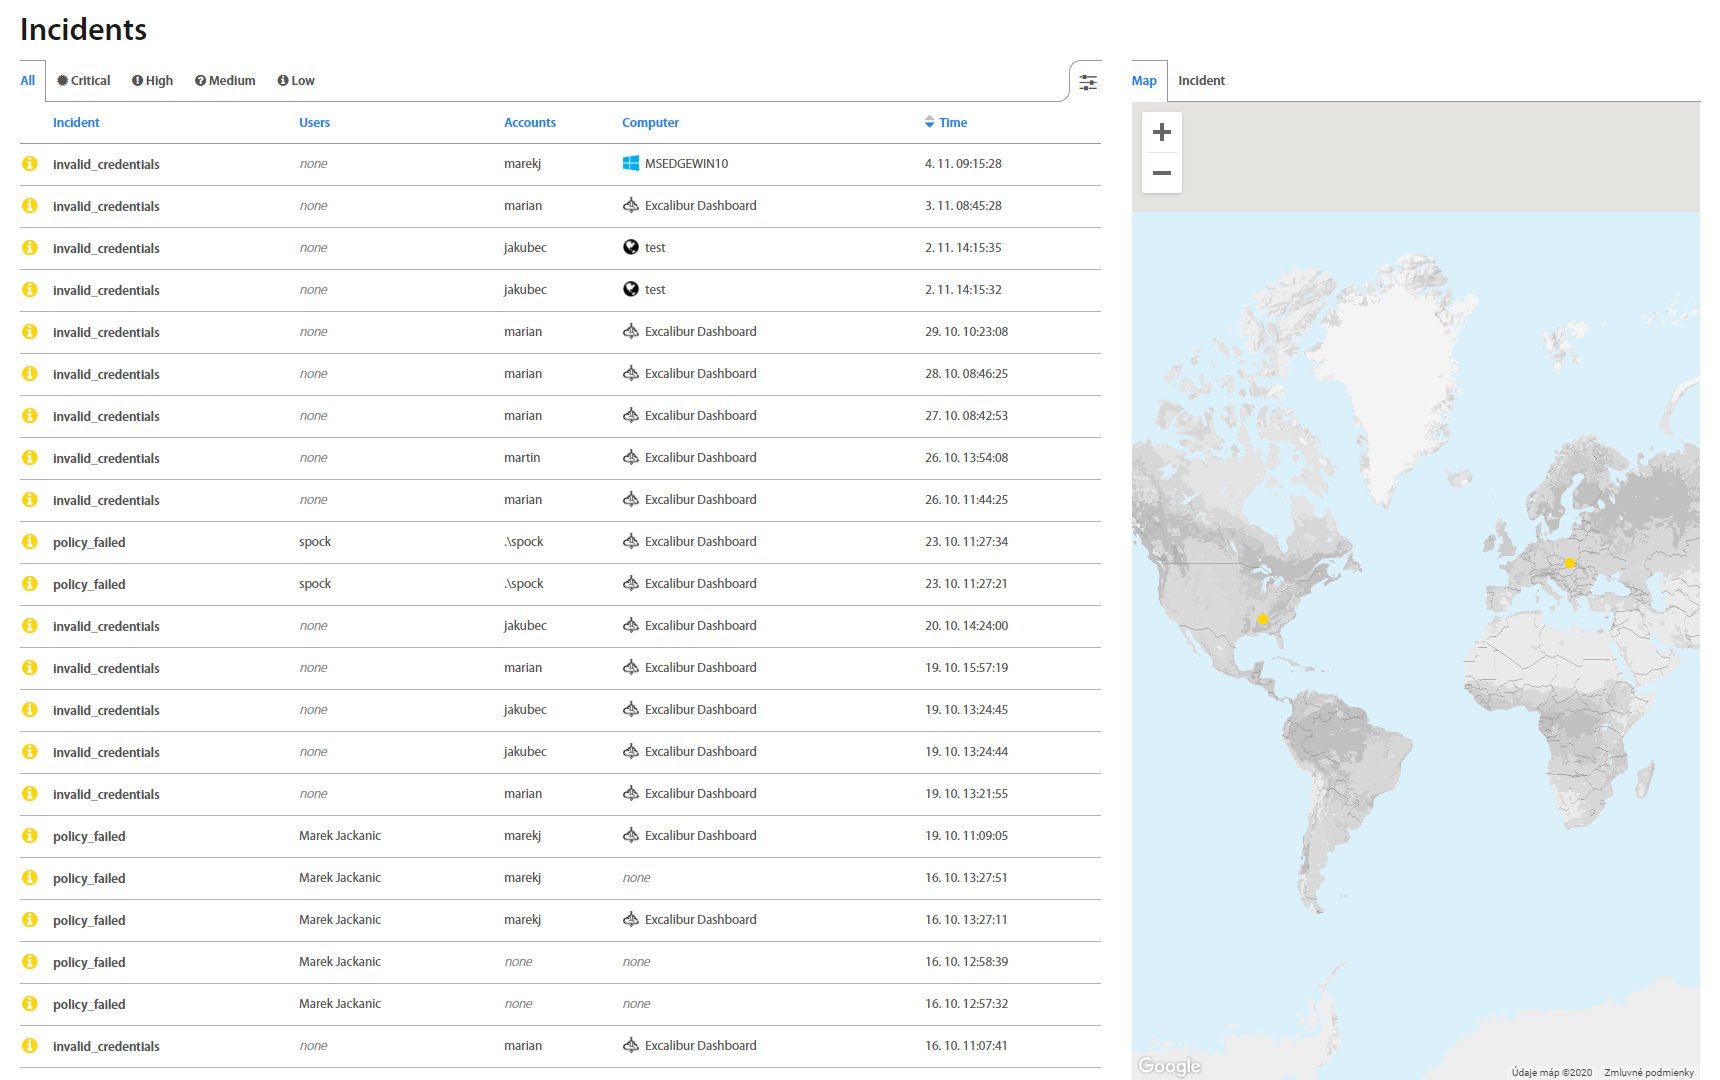Sort the table by Time column

coord(952,123)
